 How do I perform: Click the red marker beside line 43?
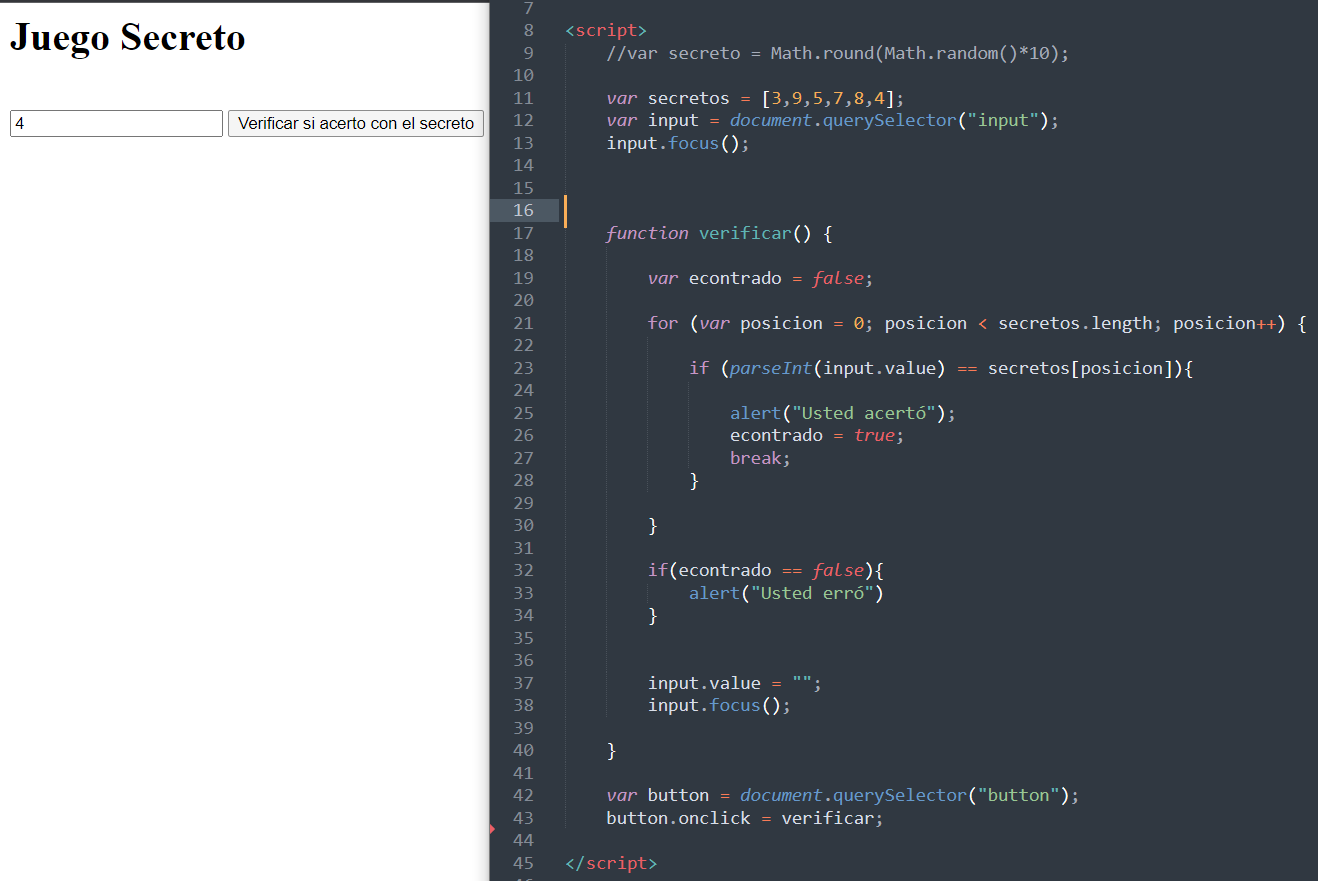point(493,828)
